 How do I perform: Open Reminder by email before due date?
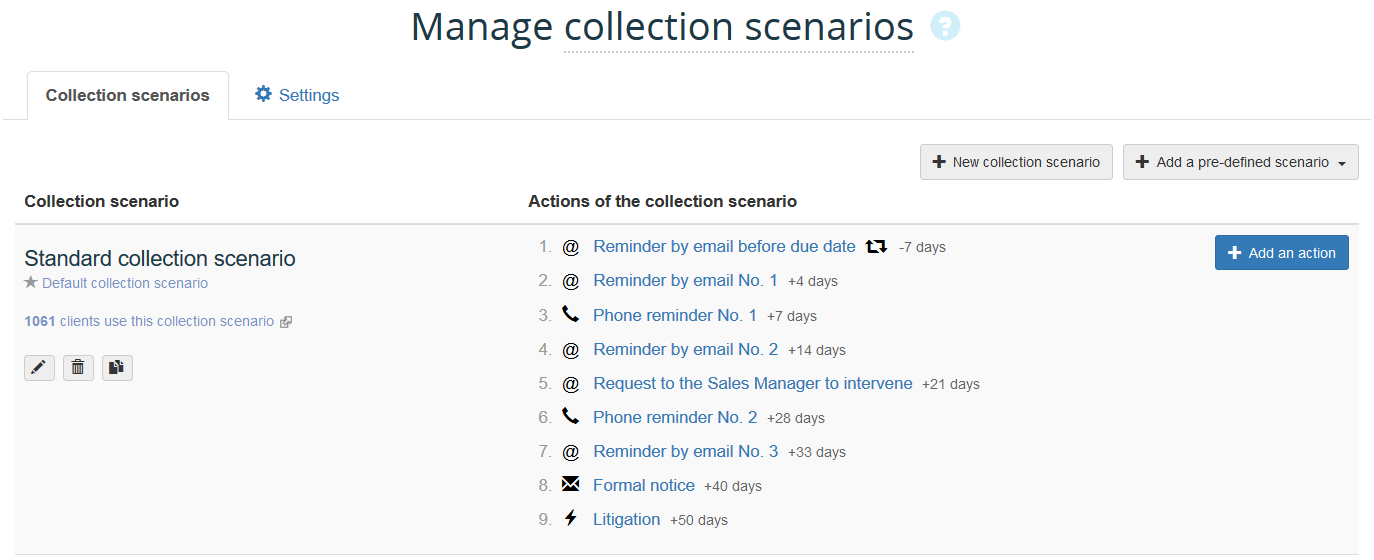(724, 246)
